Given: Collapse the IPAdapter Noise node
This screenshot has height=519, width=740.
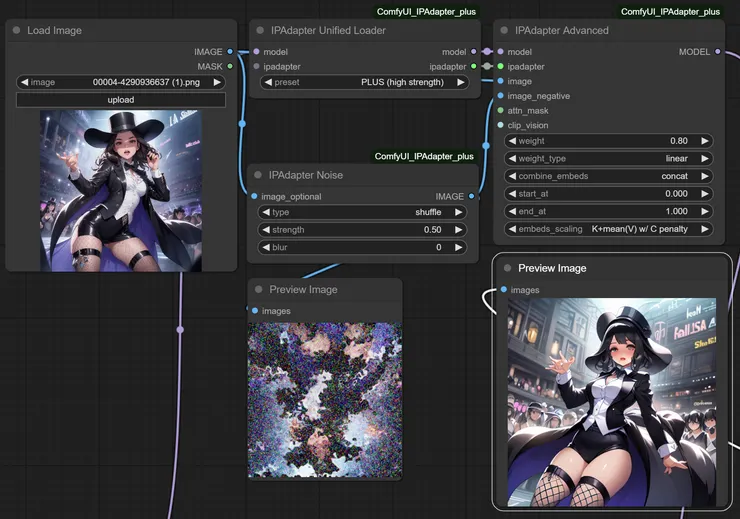Looking at the screenshot, I should pos(258,175).
